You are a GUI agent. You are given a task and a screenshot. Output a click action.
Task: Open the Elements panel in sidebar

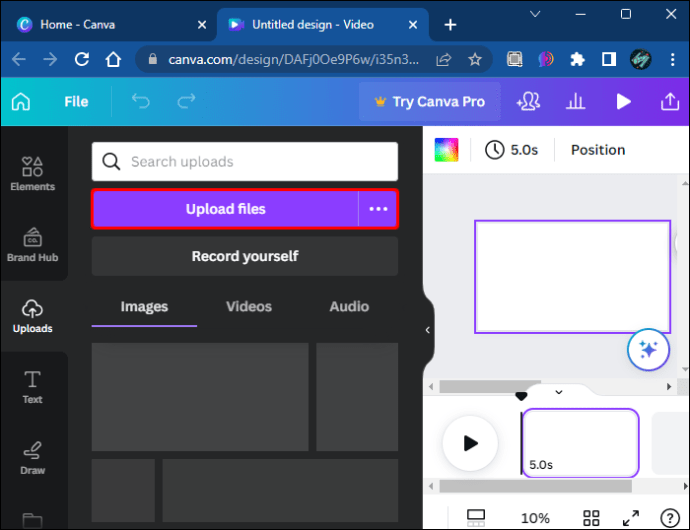32,173
